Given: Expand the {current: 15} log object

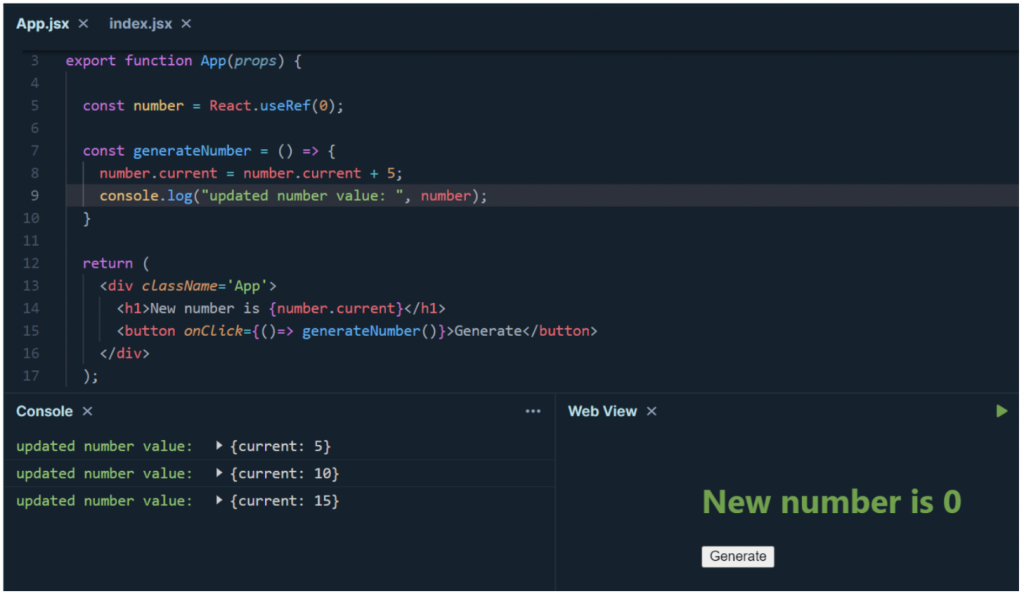Looking at the screenshot, I should (x=220, y=500).
